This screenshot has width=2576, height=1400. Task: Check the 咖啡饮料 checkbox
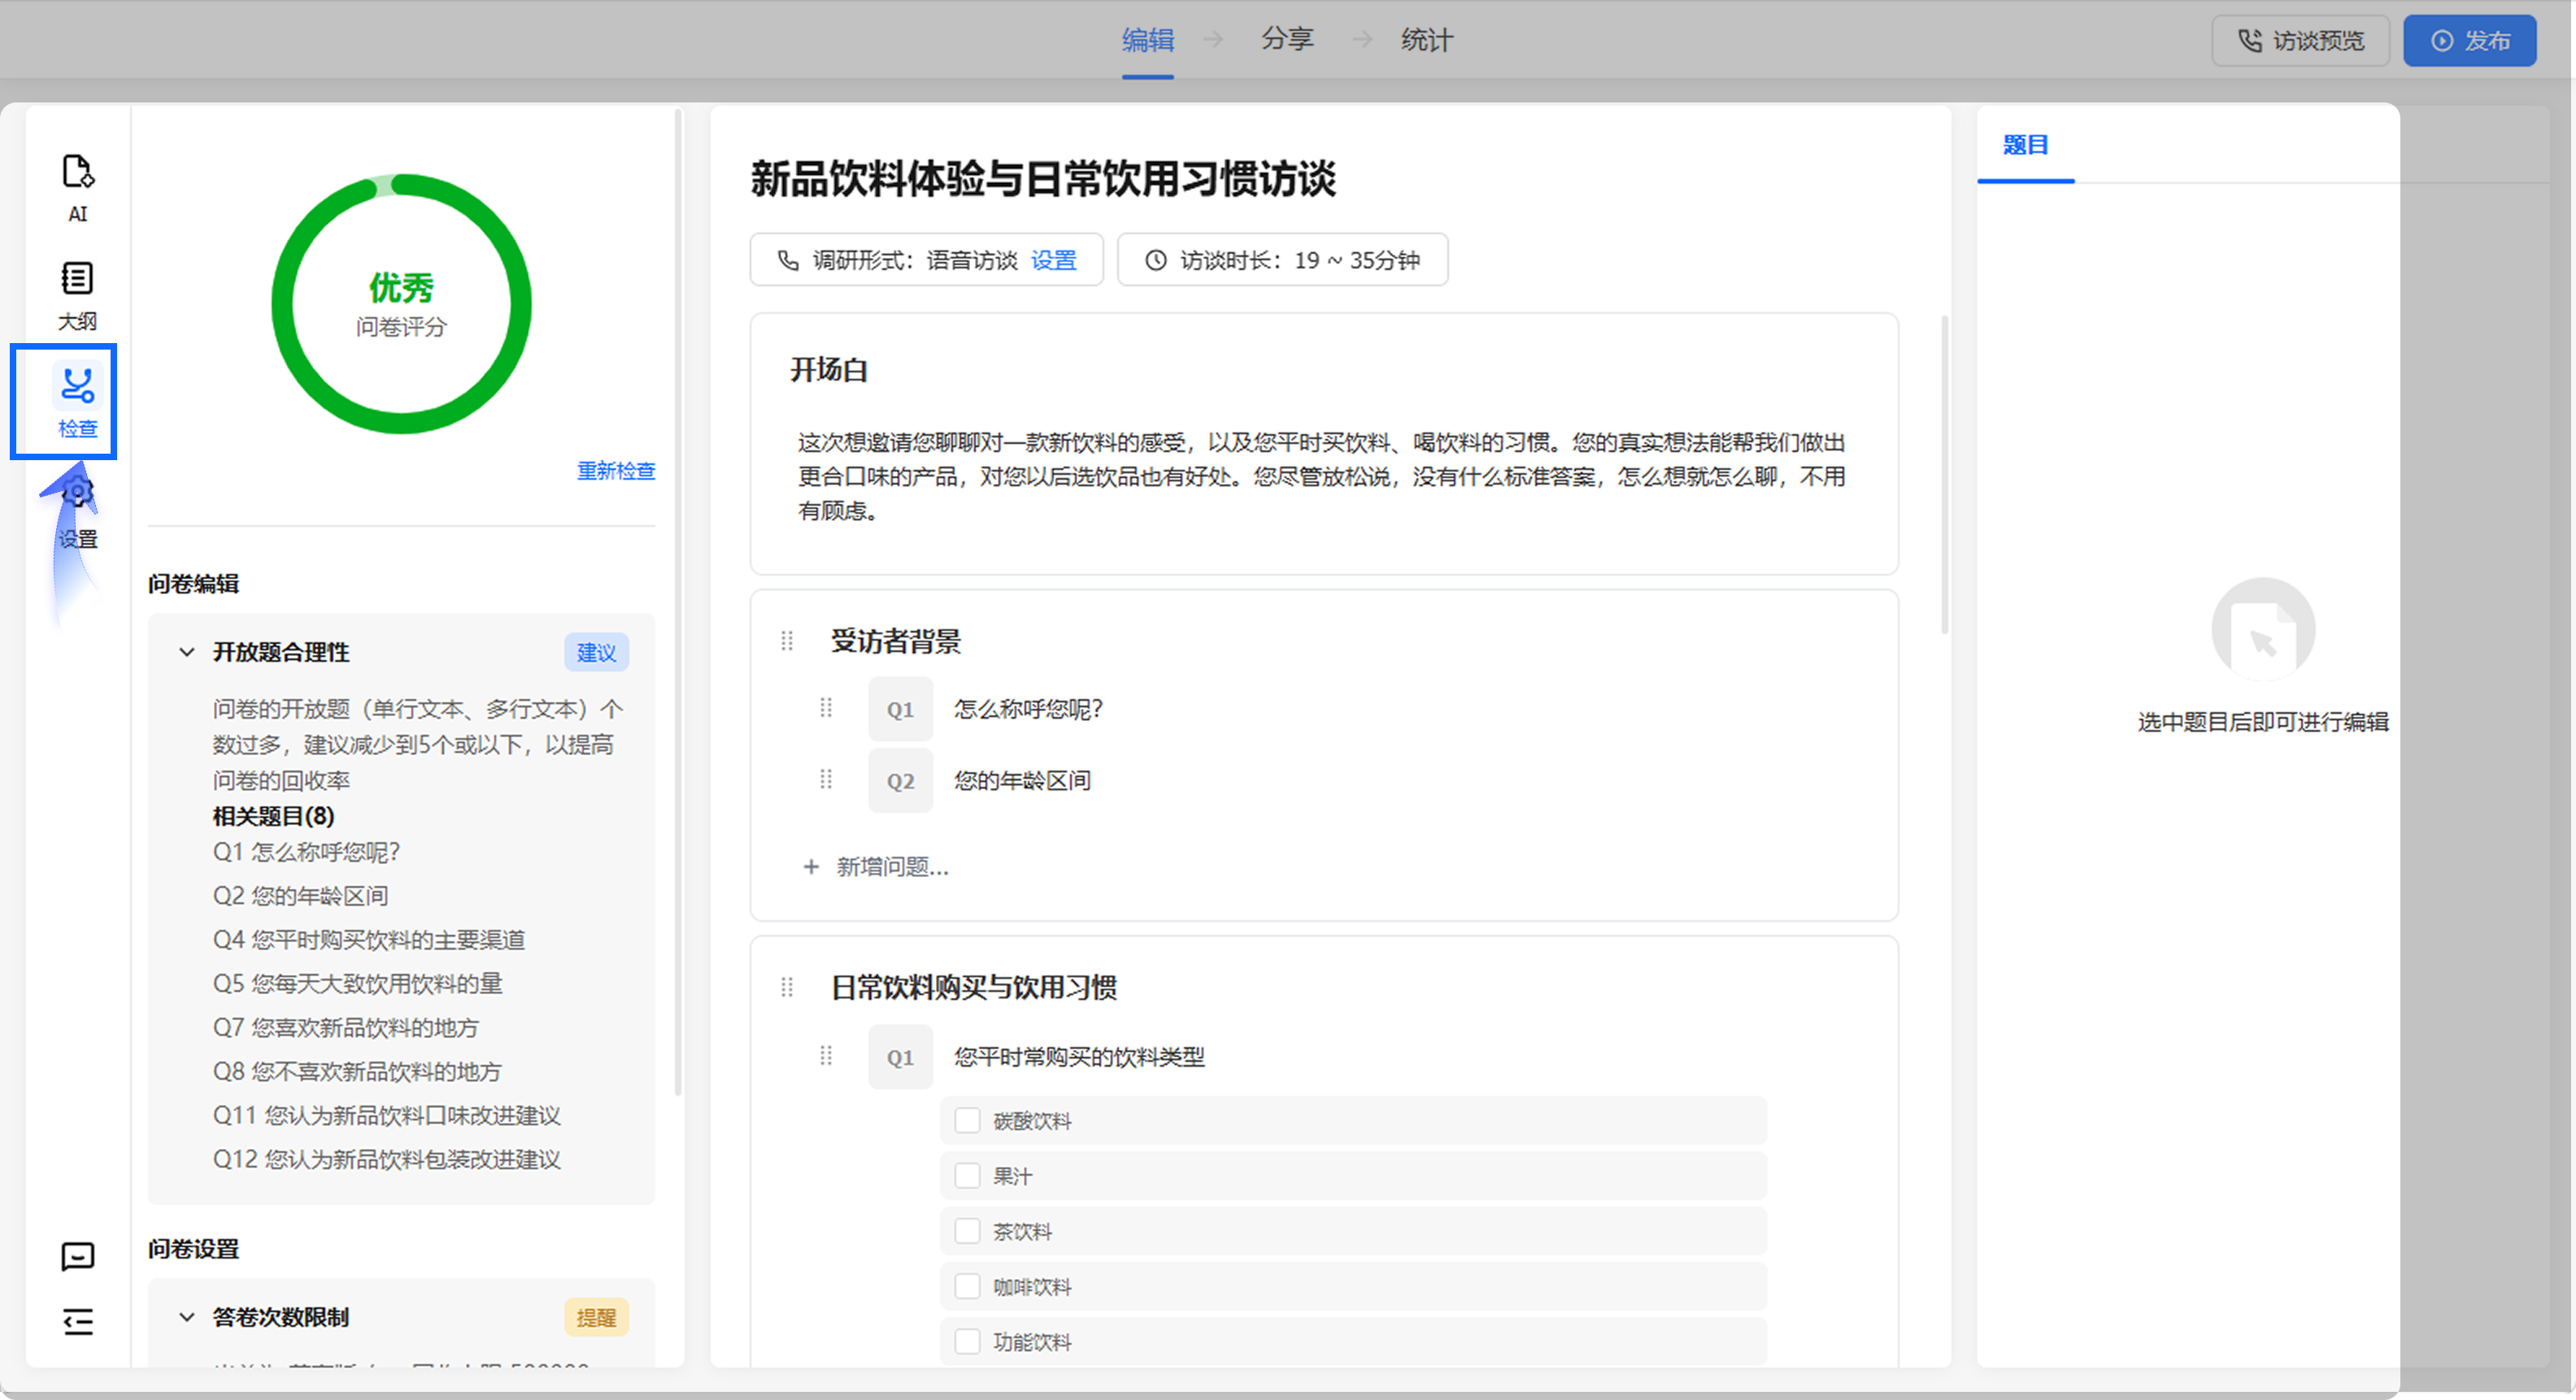pyautogui.click(x=967, y=1286)
